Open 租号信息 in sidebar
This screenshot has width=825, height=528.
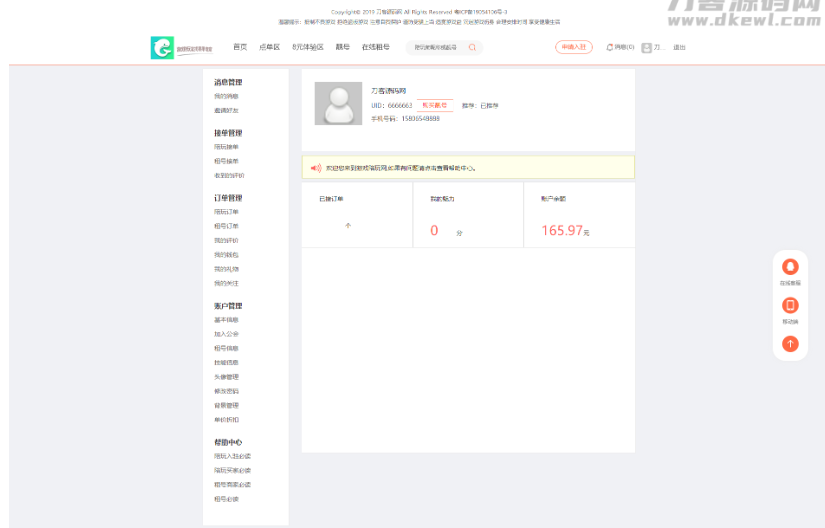tap(226, 348)
